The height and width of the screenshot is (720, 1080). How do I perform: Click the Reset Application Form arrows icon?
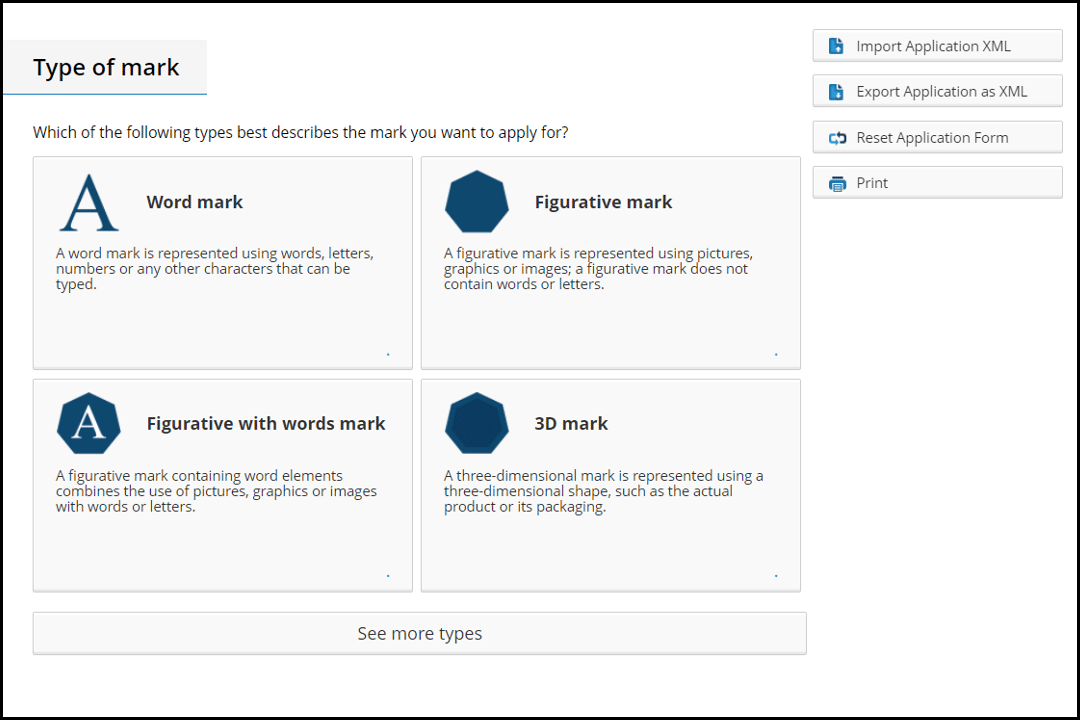coord(837,138)
